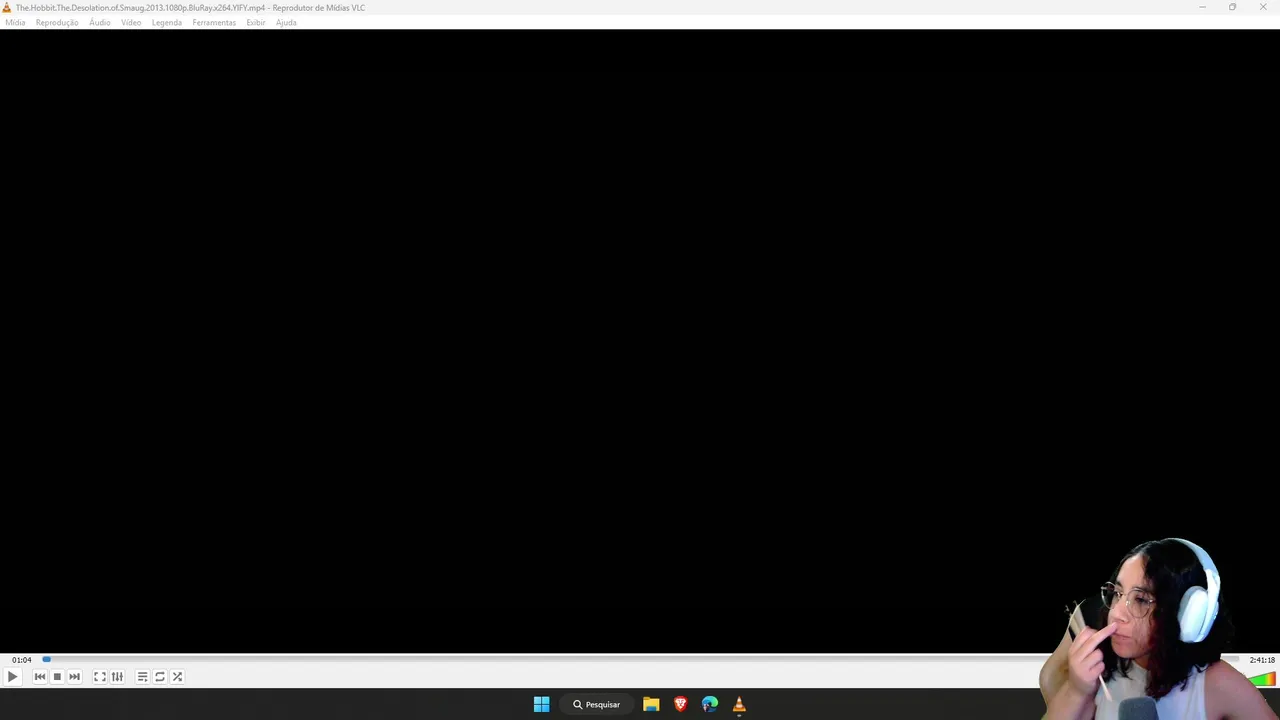Click the elapsed time 01:04 label
The image size is (1280, 720).
(x=22, y=660)
